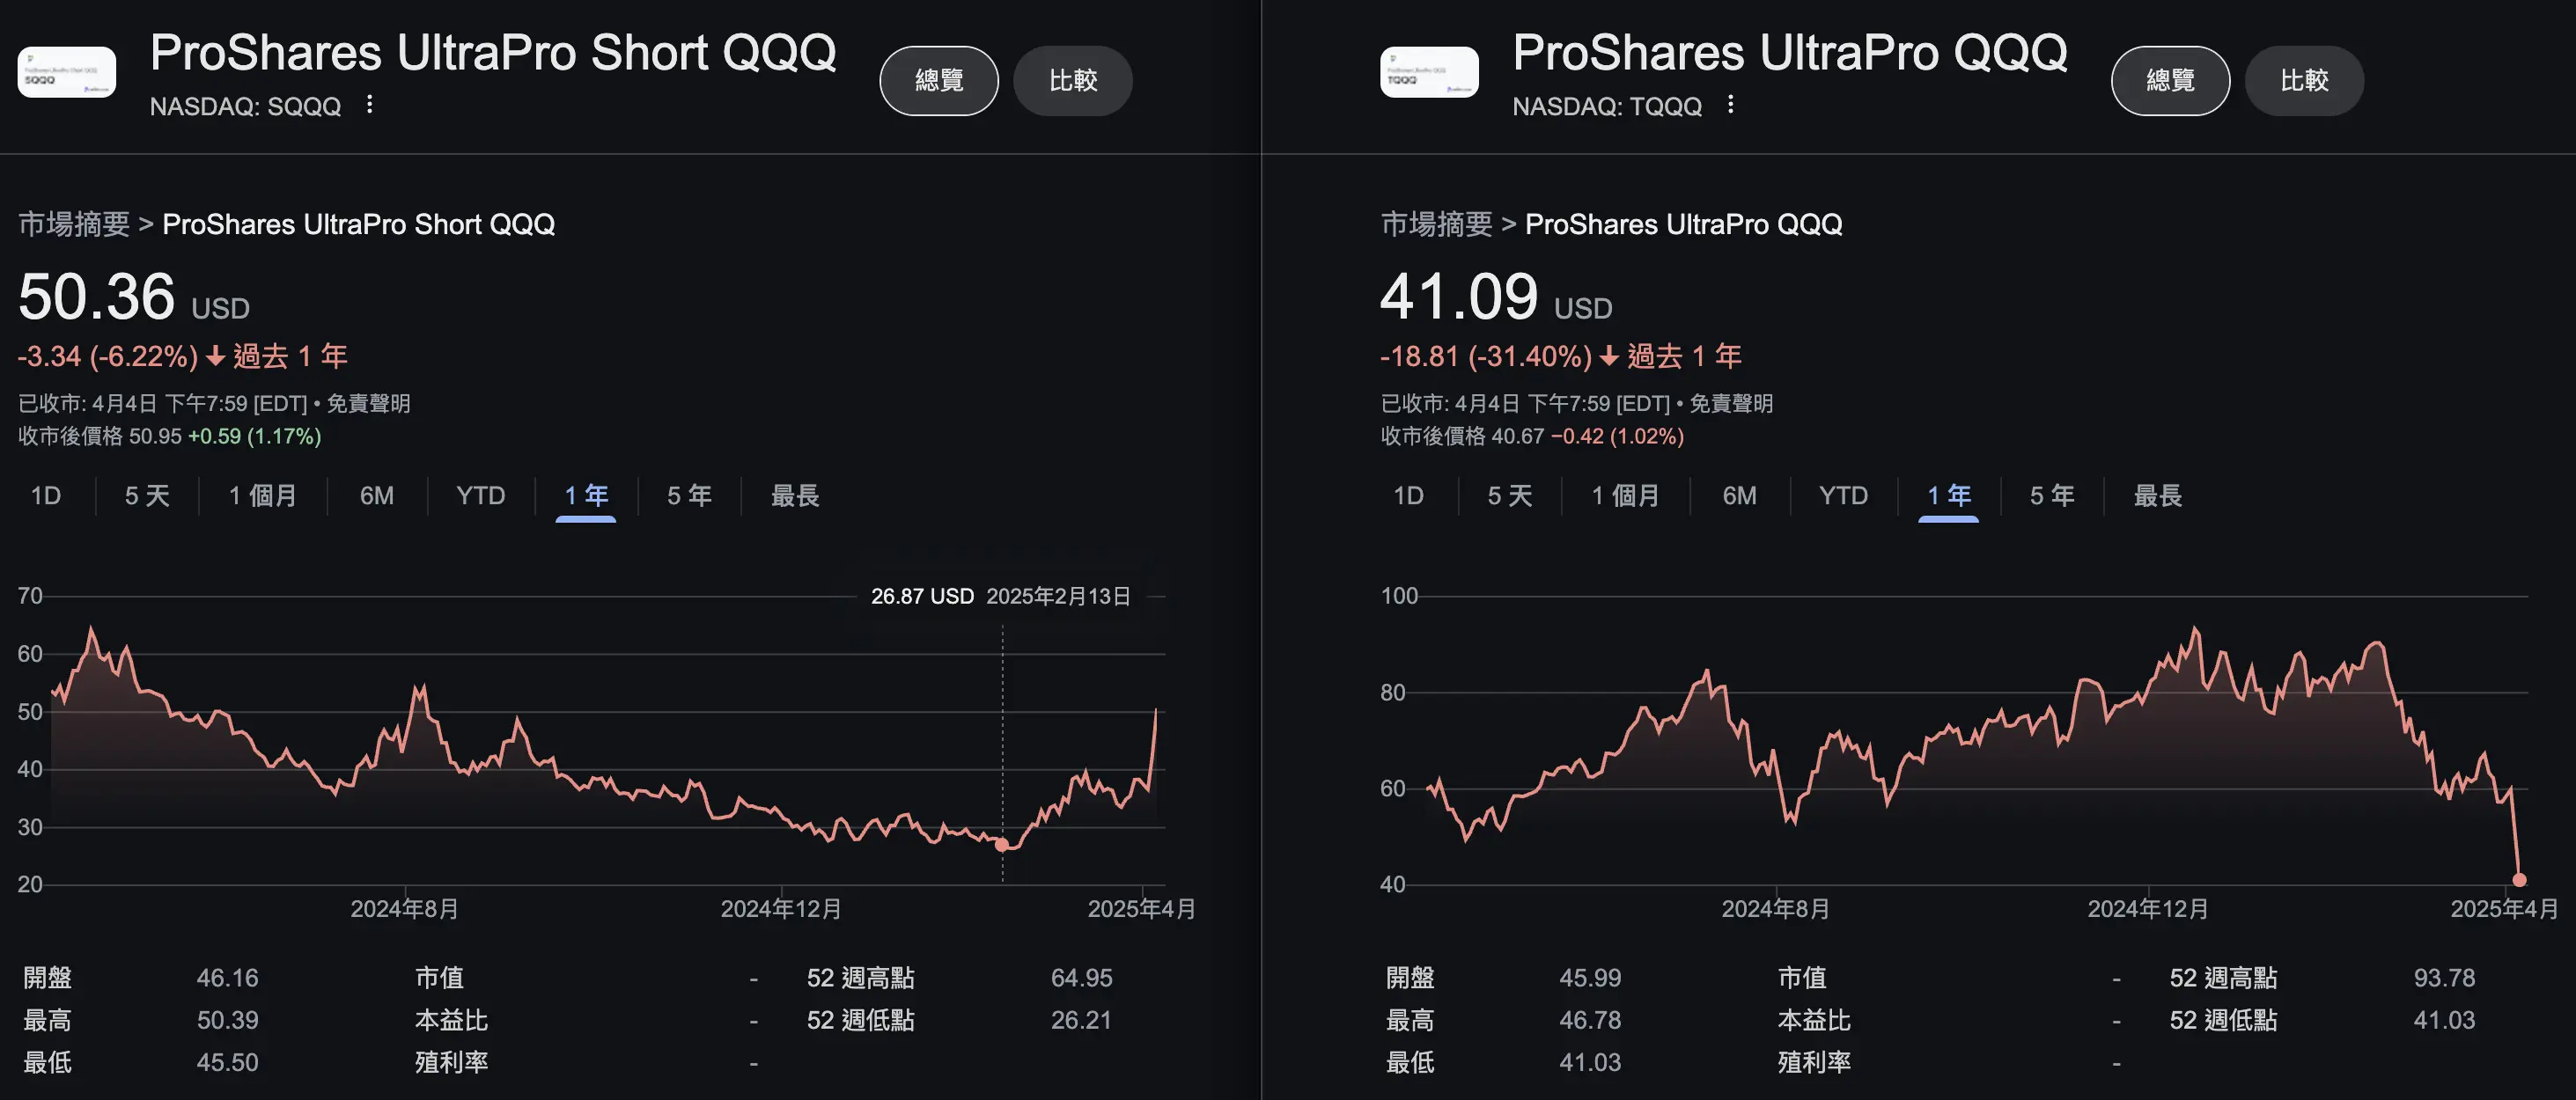Click the TQQQ price 41.09
Image resolution: width=2576 pixels, height=1100 pixels.
click(x=1459, y=297)
